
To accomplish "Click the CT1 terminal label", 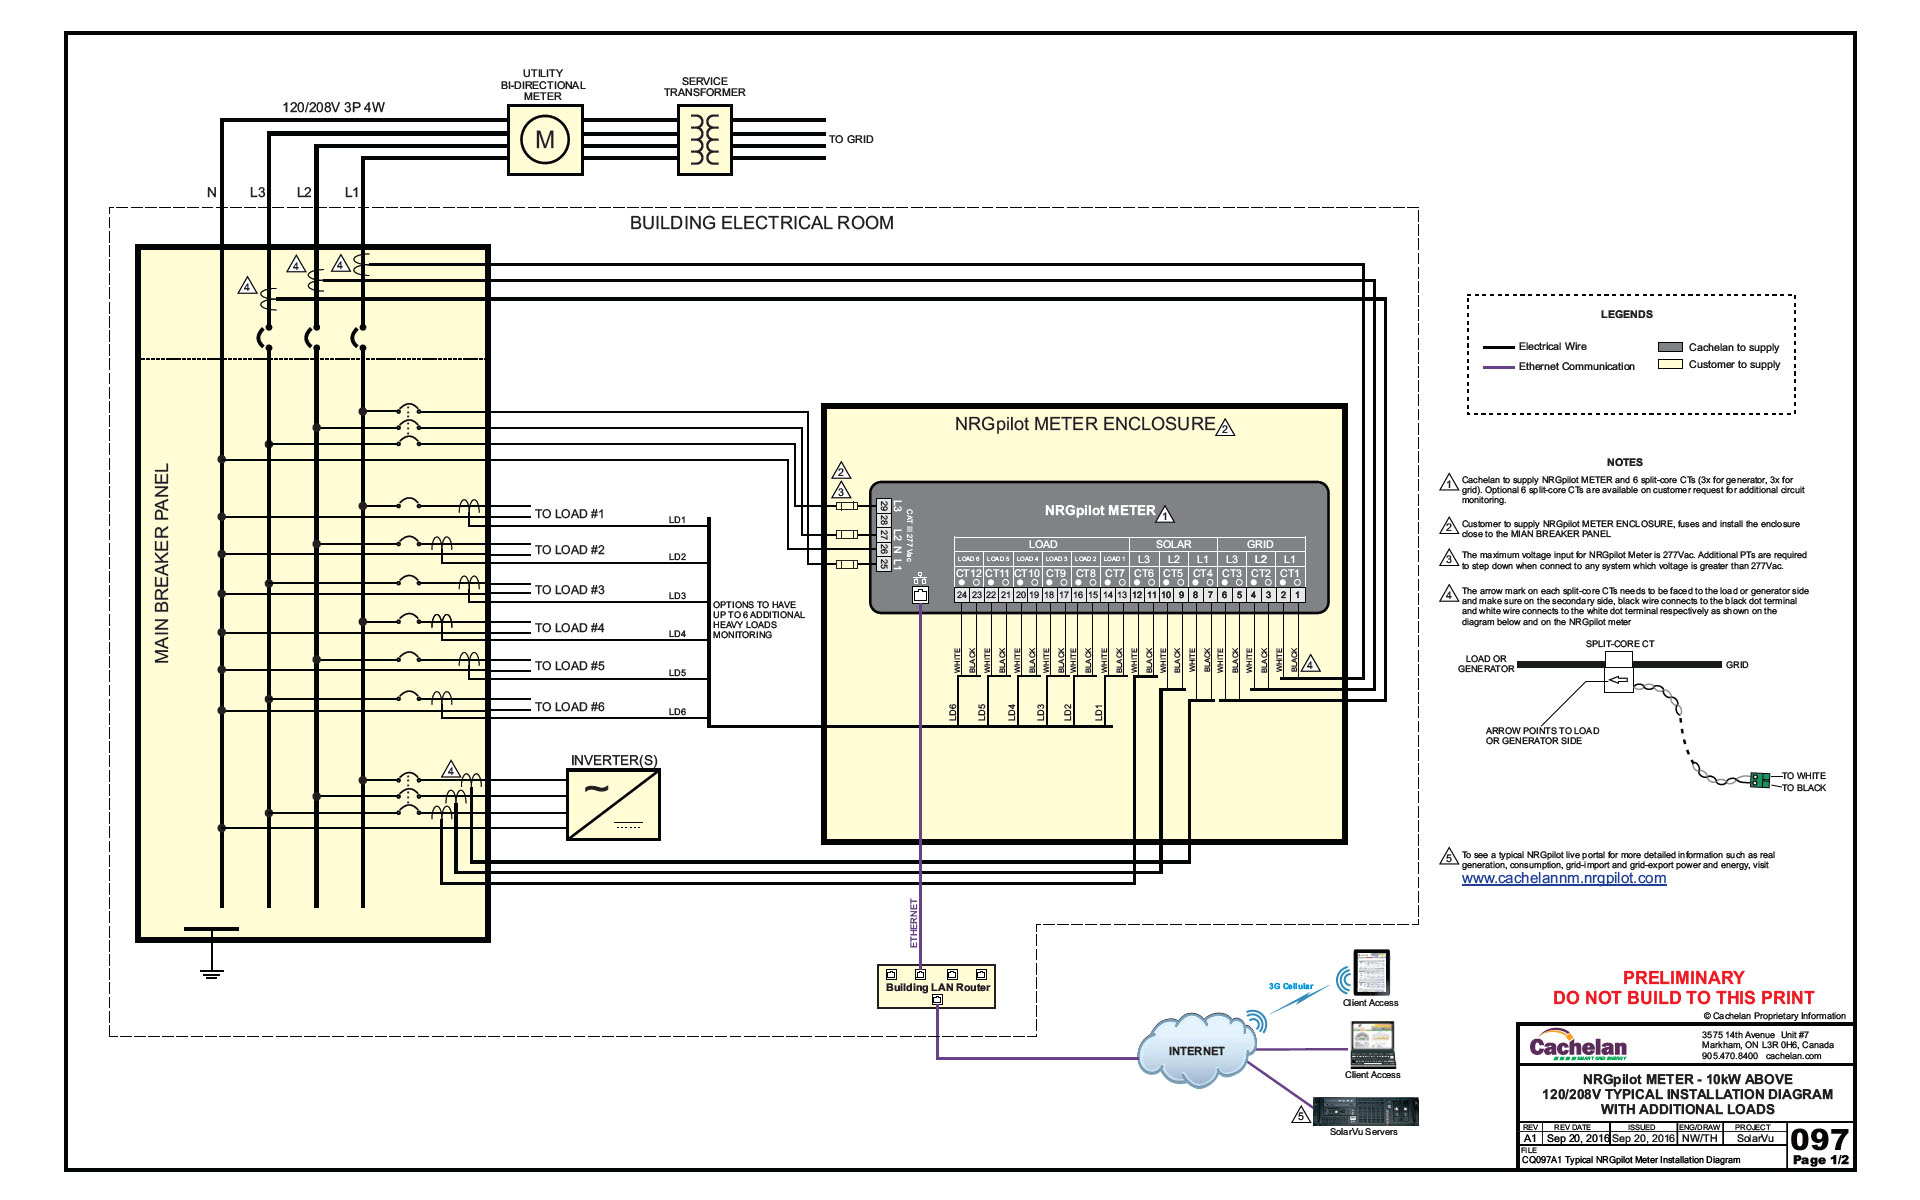I will [1290, 574].
